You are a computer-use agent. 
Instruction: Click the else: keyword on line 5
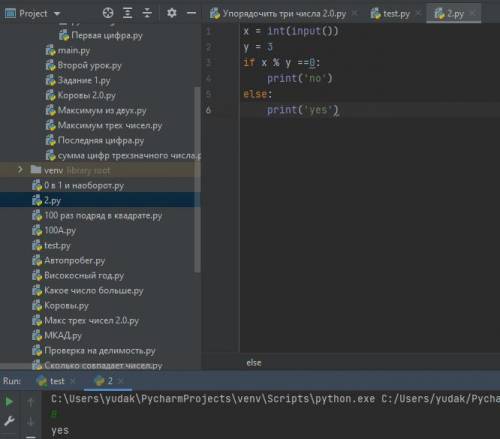(257, 94)
